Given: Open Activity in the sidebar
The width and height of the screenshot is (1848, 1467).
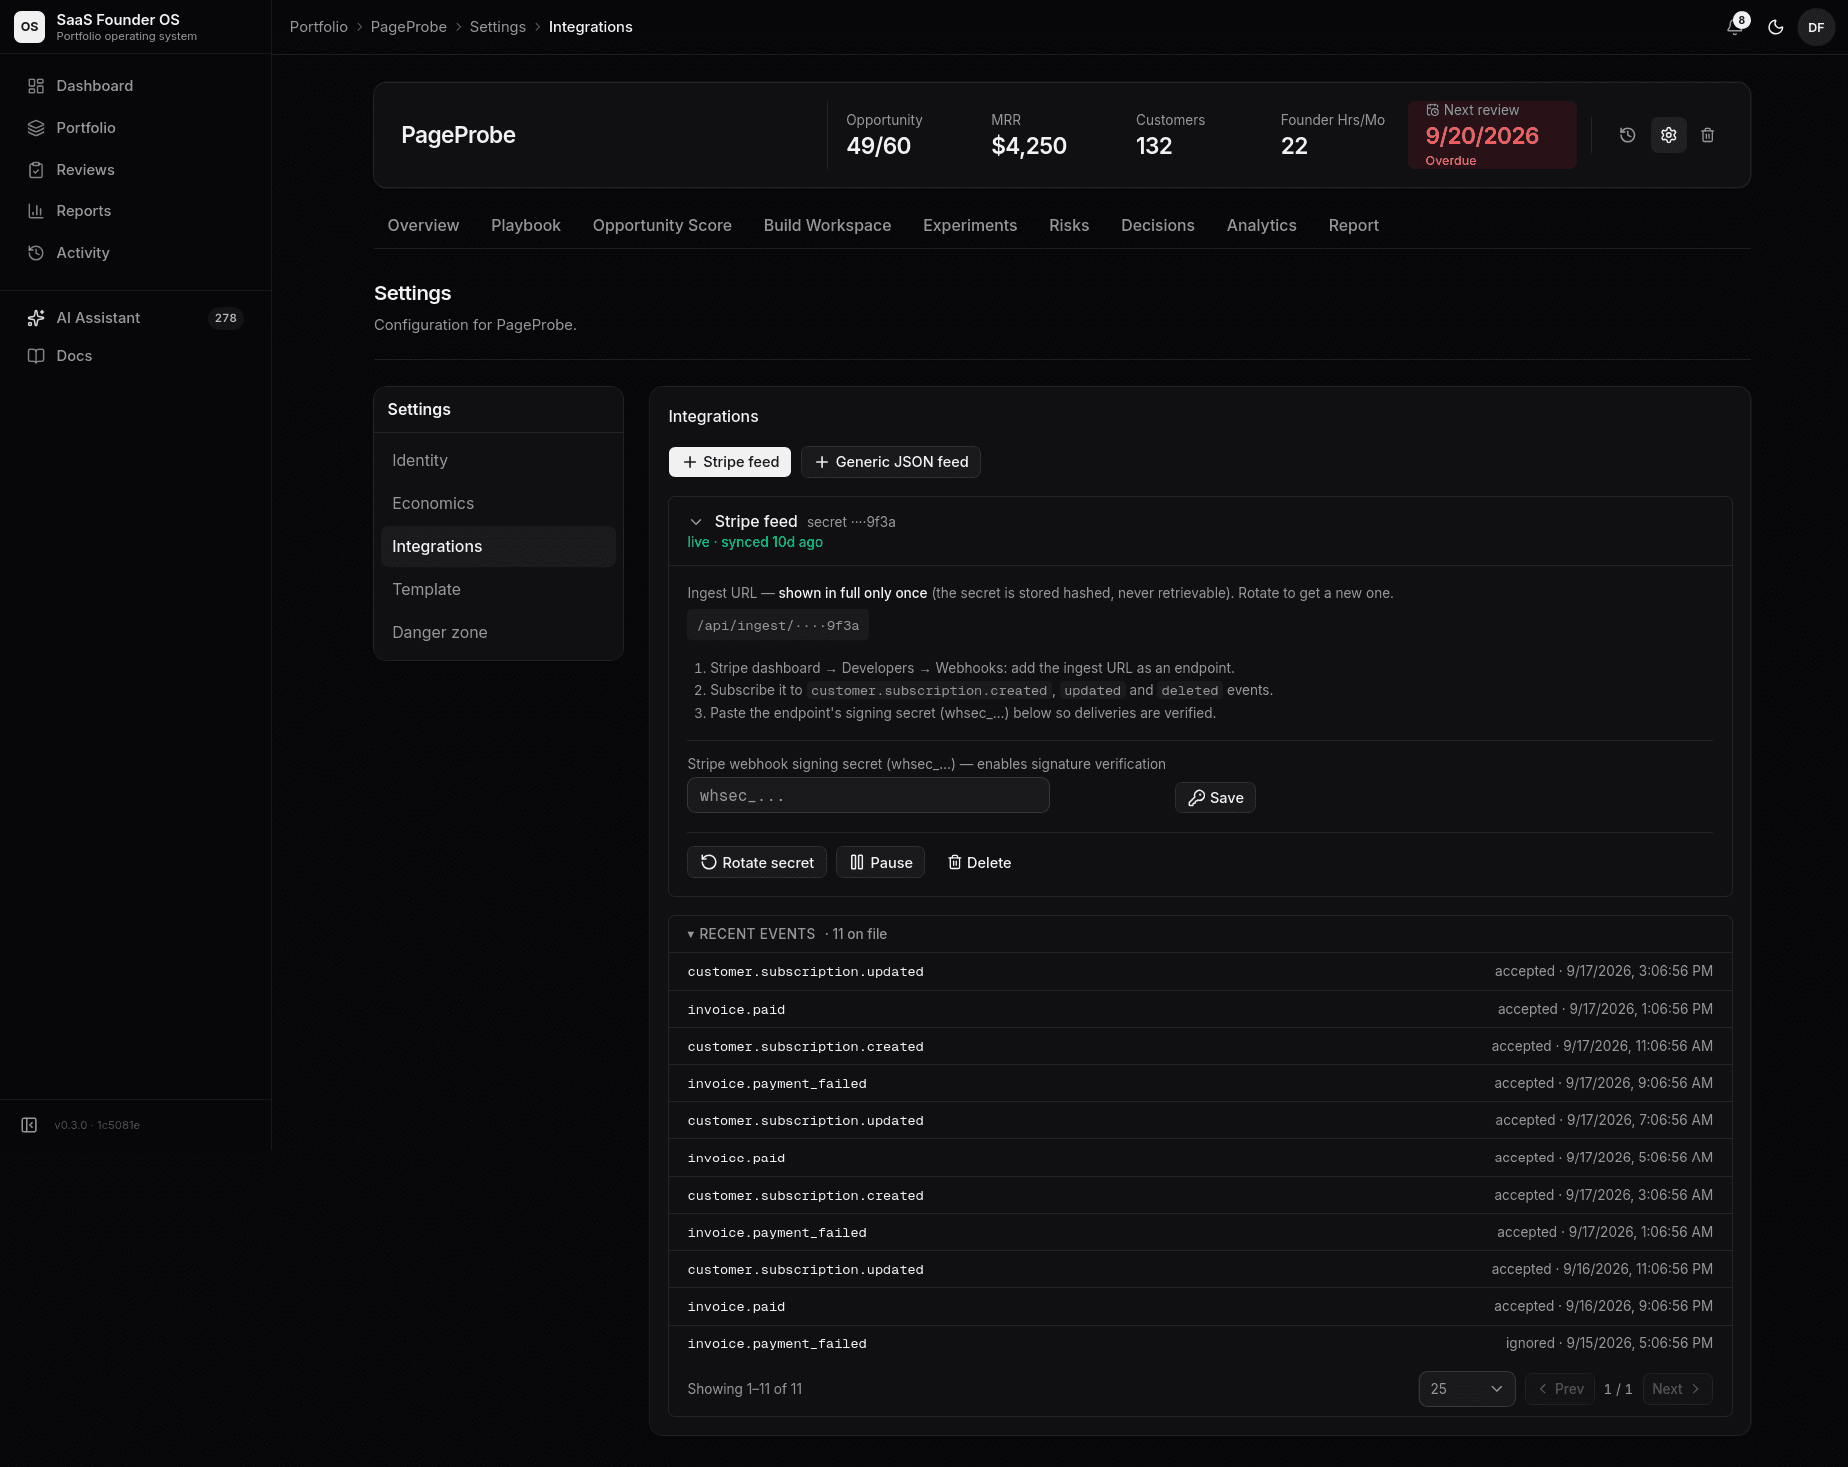Looking at the screenshot, I should click(135, 253).
